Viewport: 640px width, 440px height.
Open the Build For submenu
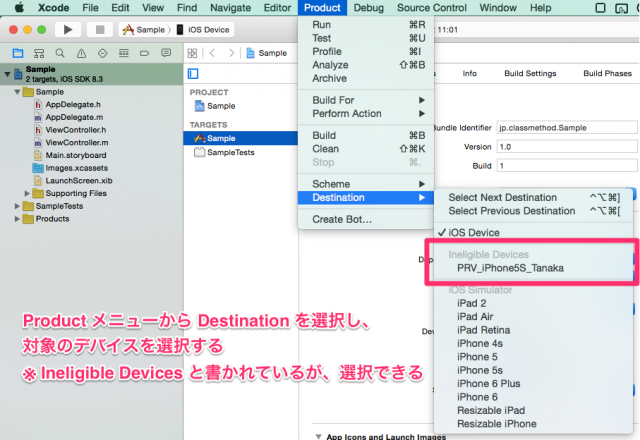tap(366, 100)
